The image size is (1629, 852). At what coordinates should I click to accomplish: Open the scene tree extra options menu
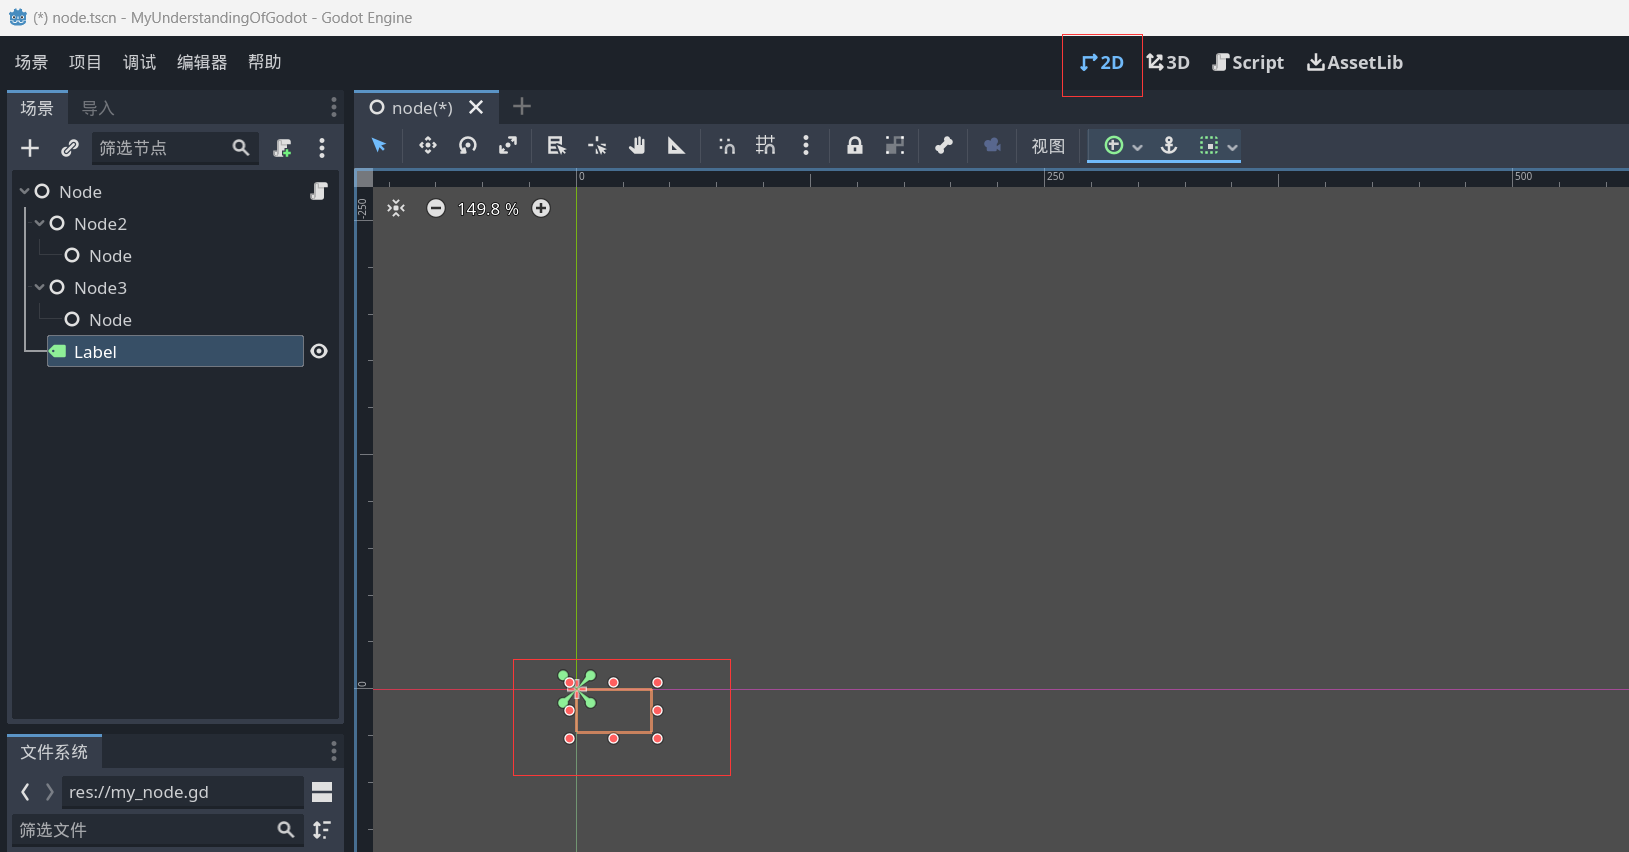tap(322, 148)
